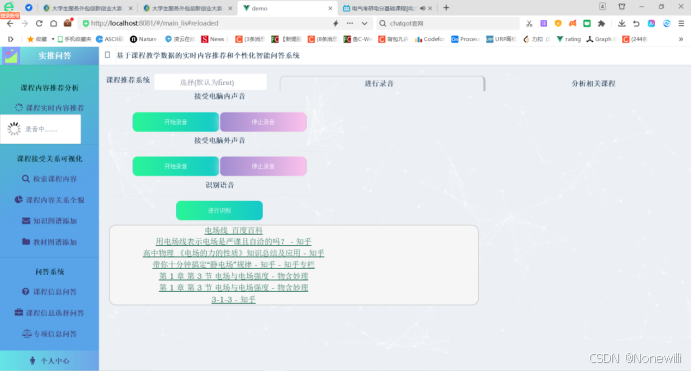Open the News bookmark
The width and height of the screenshot is (692, 372).
tap(213, 39)
